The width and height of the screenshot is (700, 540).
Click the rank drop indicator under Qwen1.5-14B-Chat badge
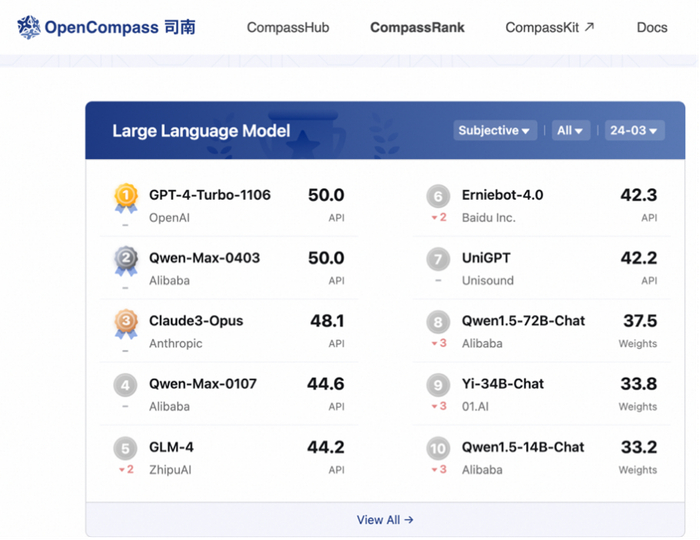(439, 469)
